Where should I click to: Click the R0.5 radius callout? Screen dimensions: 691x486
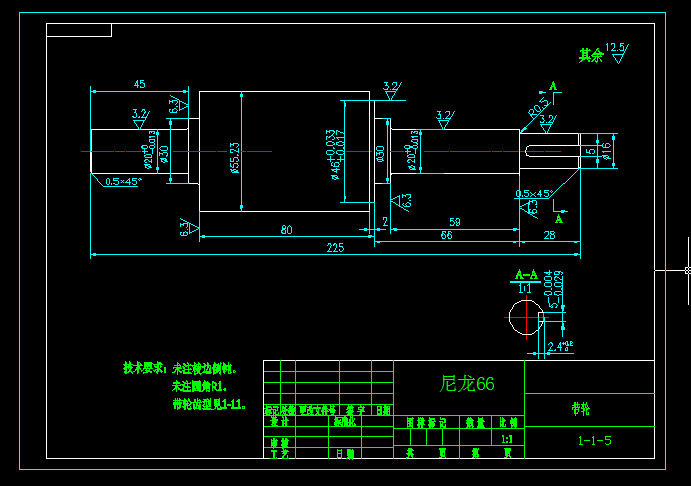click(539, 107)
